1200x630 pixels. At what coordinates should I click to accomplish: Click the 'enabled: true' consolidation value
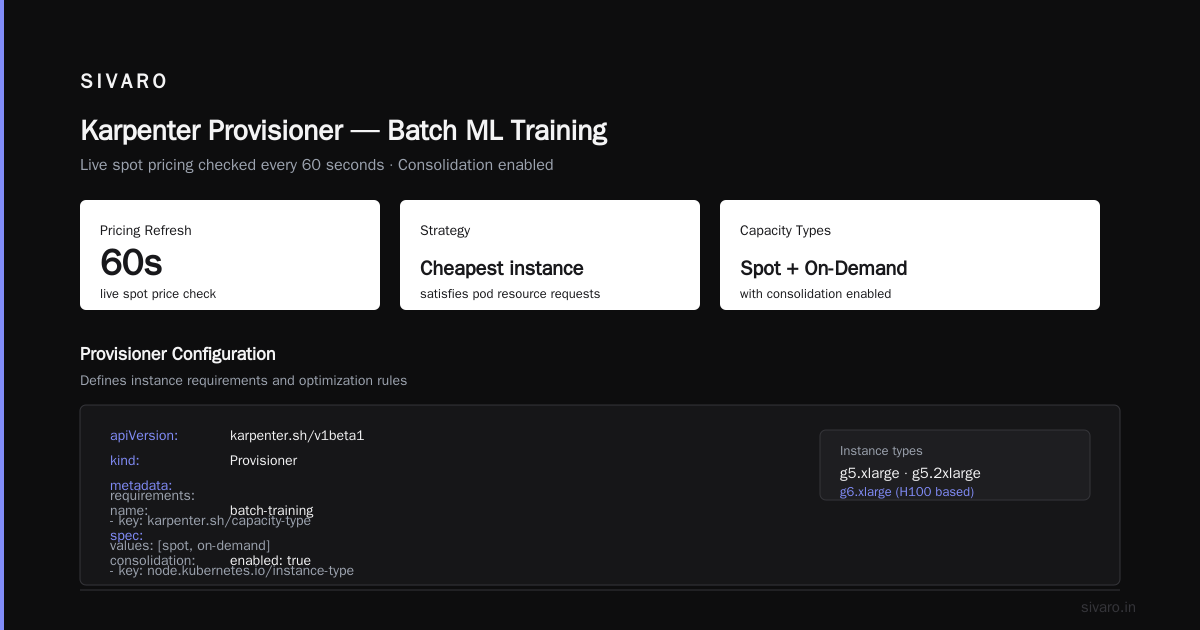point(270,561)
